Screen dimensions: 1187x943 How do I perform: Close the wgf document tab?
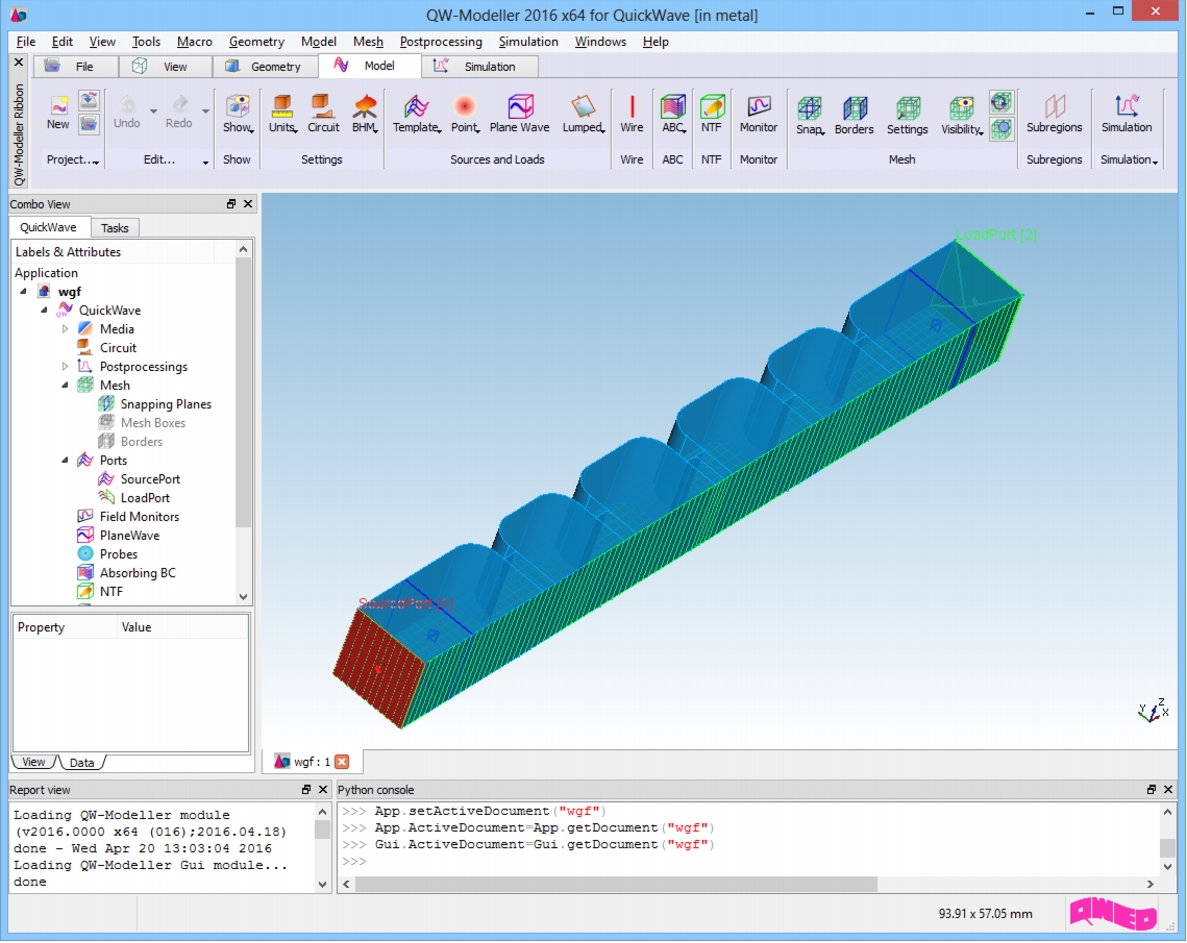click(342, 761)
